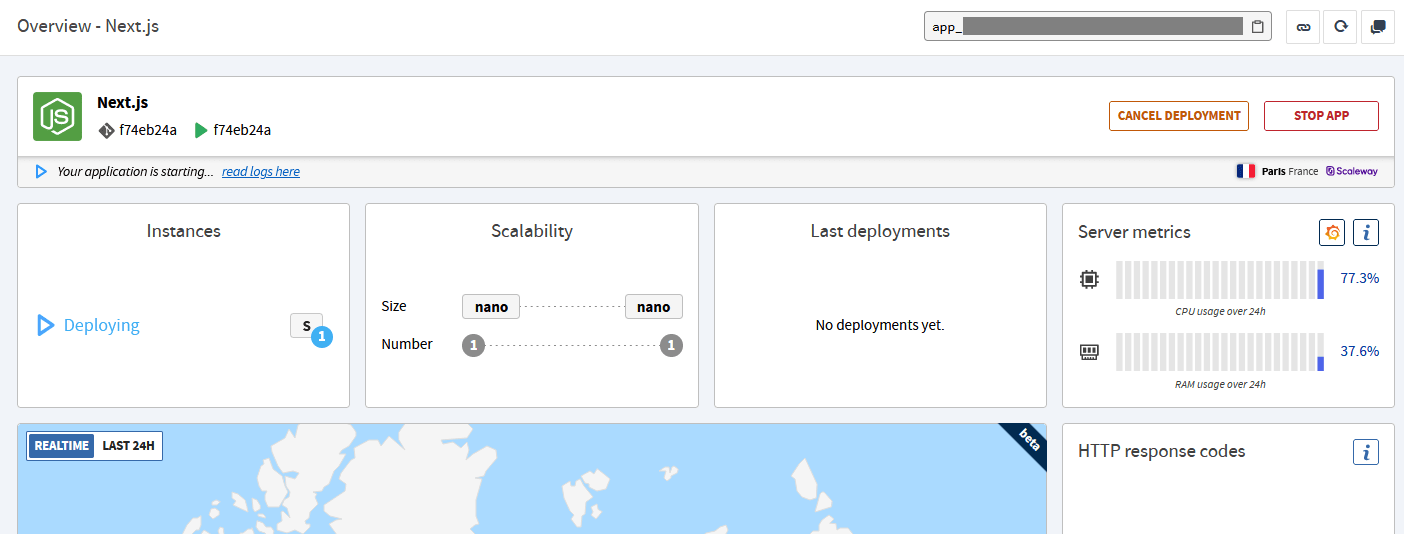Image resolution: width=1404 pixels, height=534 pixels.
Task: Click the link icon button in header
Action: click(x=1303, y=27)
